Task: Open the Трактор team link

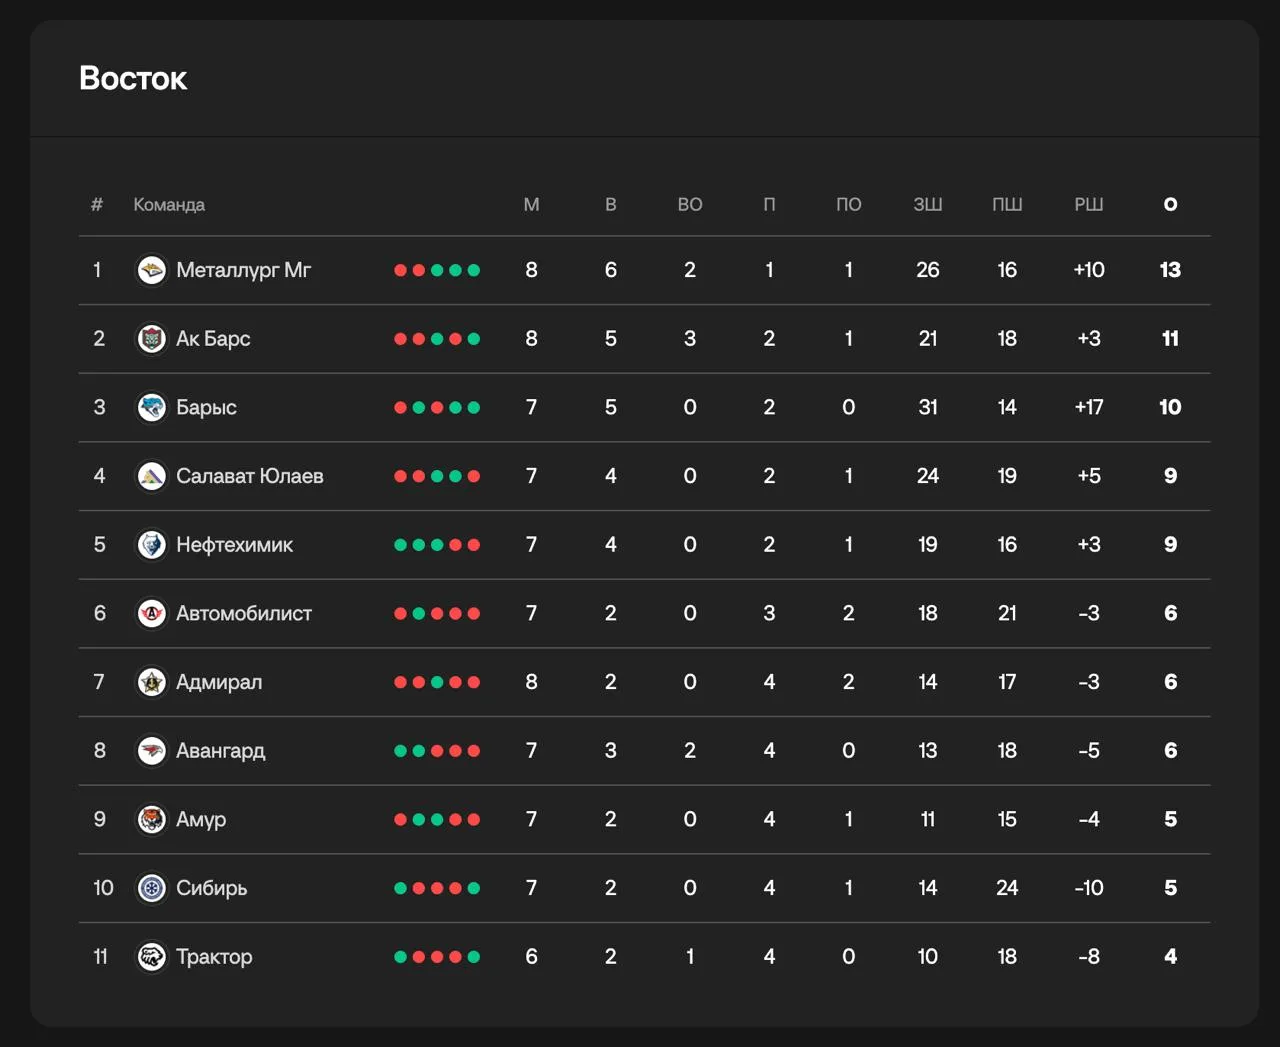Action: [214, 957]
